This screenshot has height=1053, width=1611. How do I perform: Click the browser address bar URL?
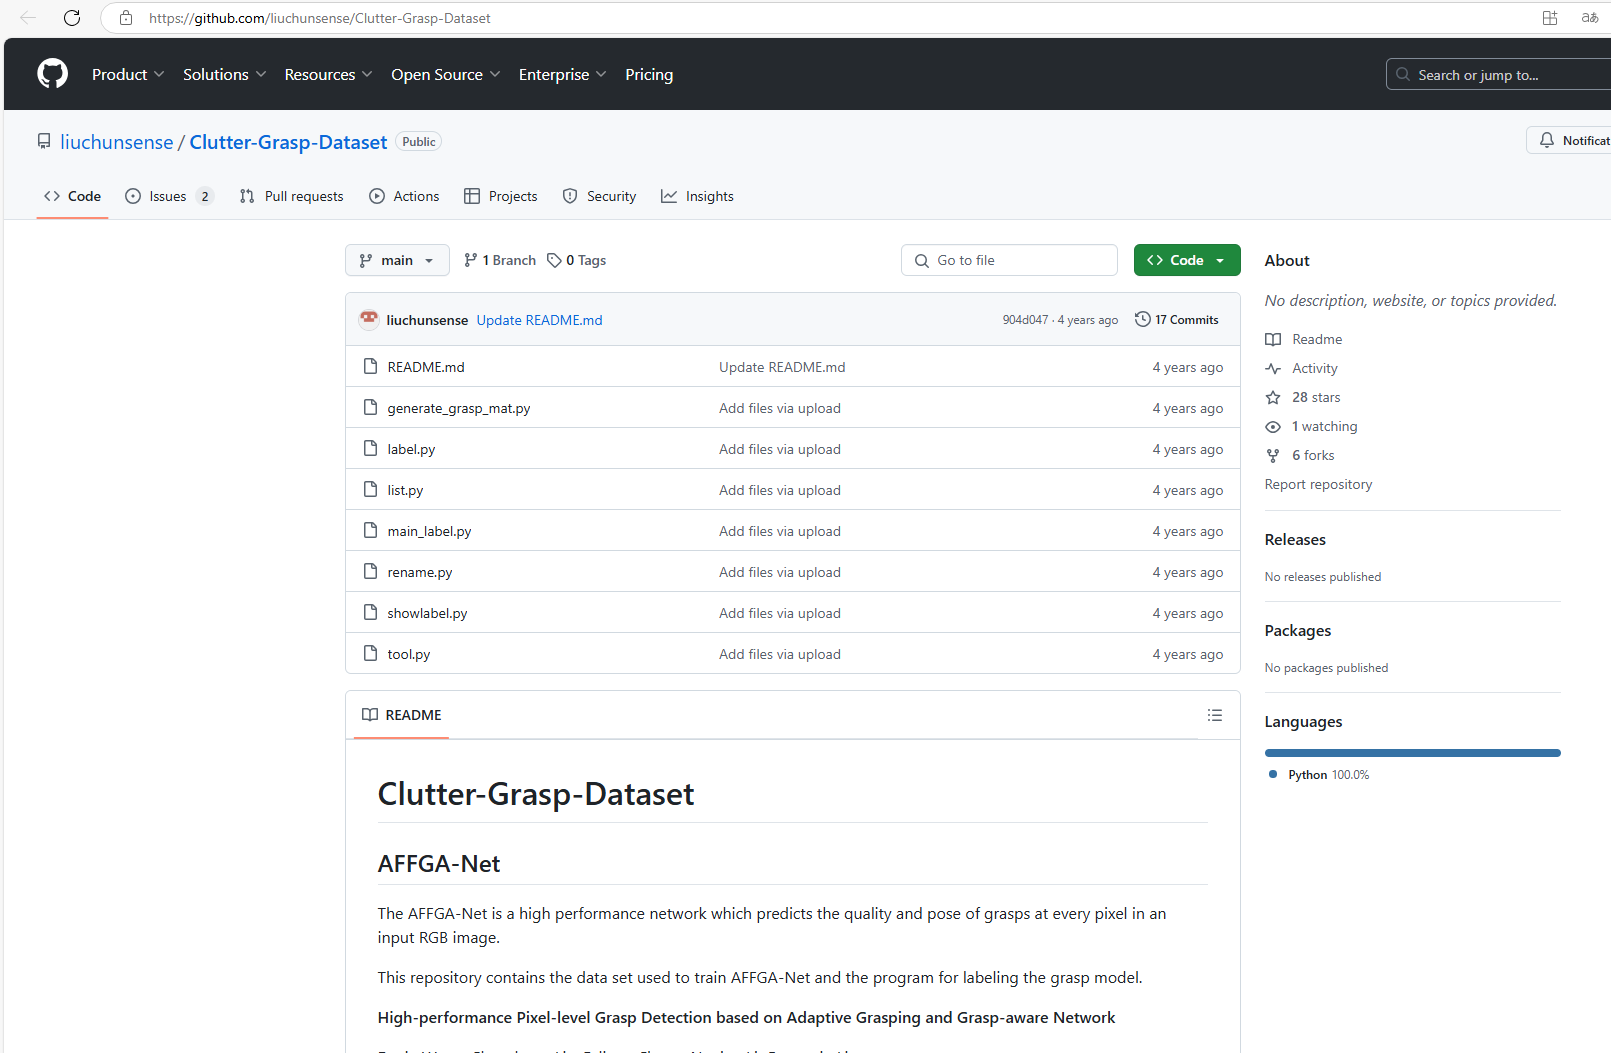[319, 18]
